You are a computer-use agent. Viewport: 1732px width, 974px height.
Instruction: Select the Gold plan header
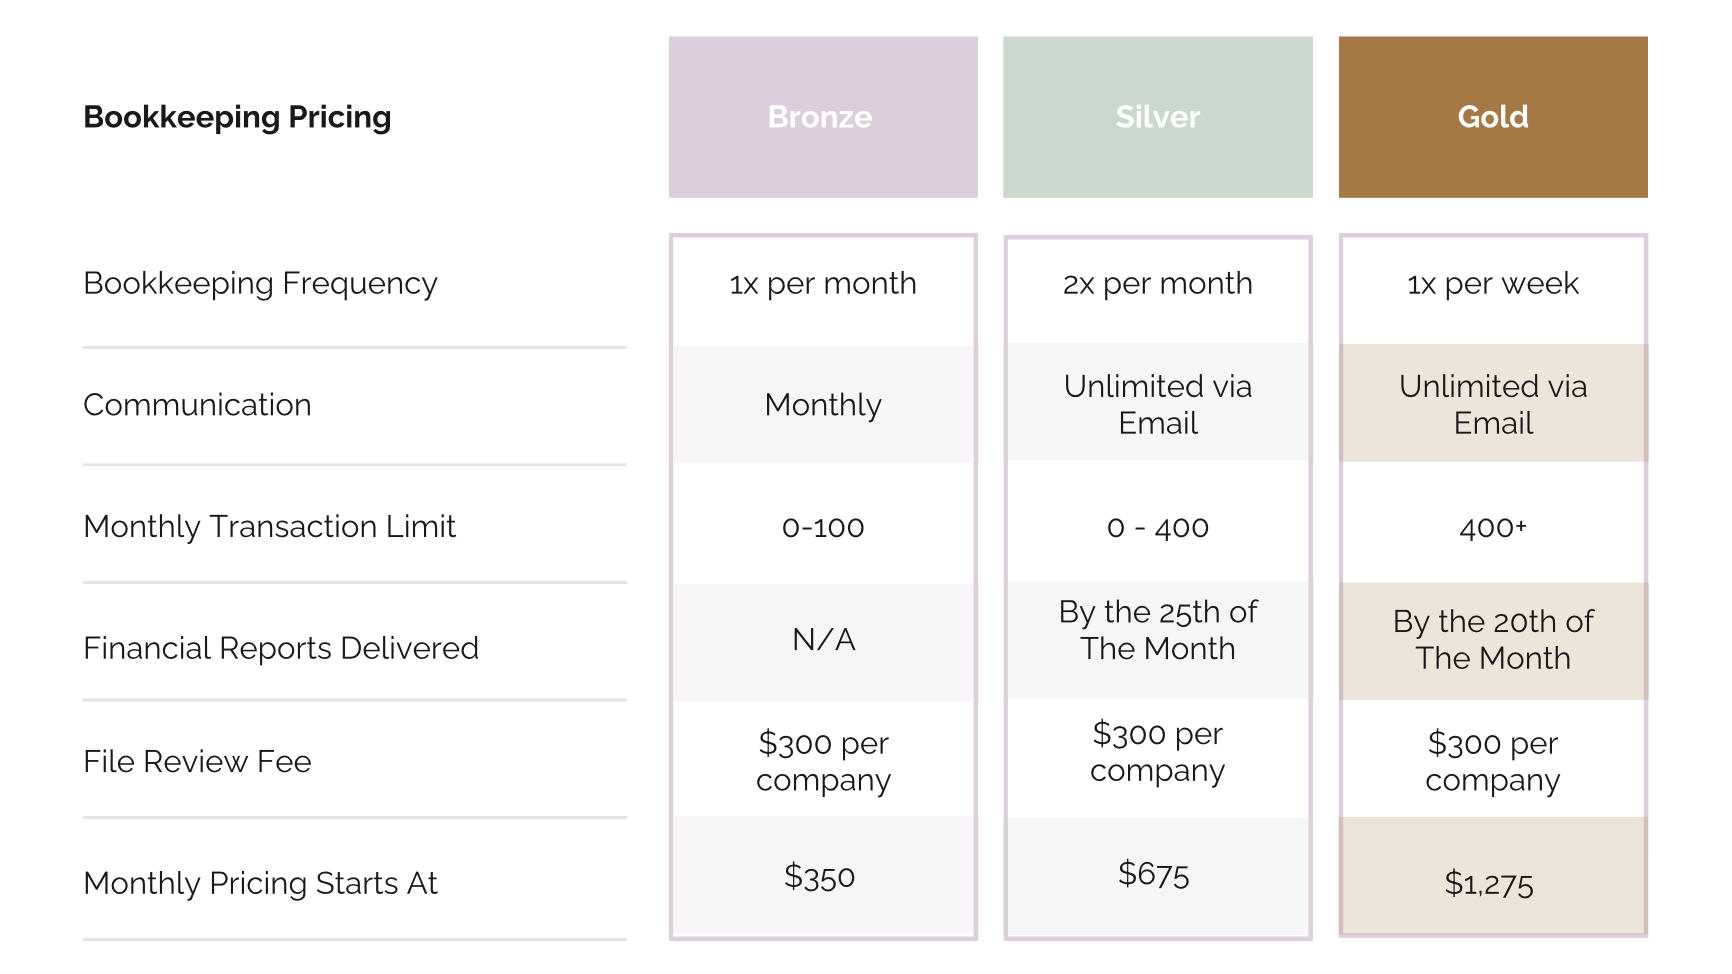pyautogui.click(x=1492, y=117)
